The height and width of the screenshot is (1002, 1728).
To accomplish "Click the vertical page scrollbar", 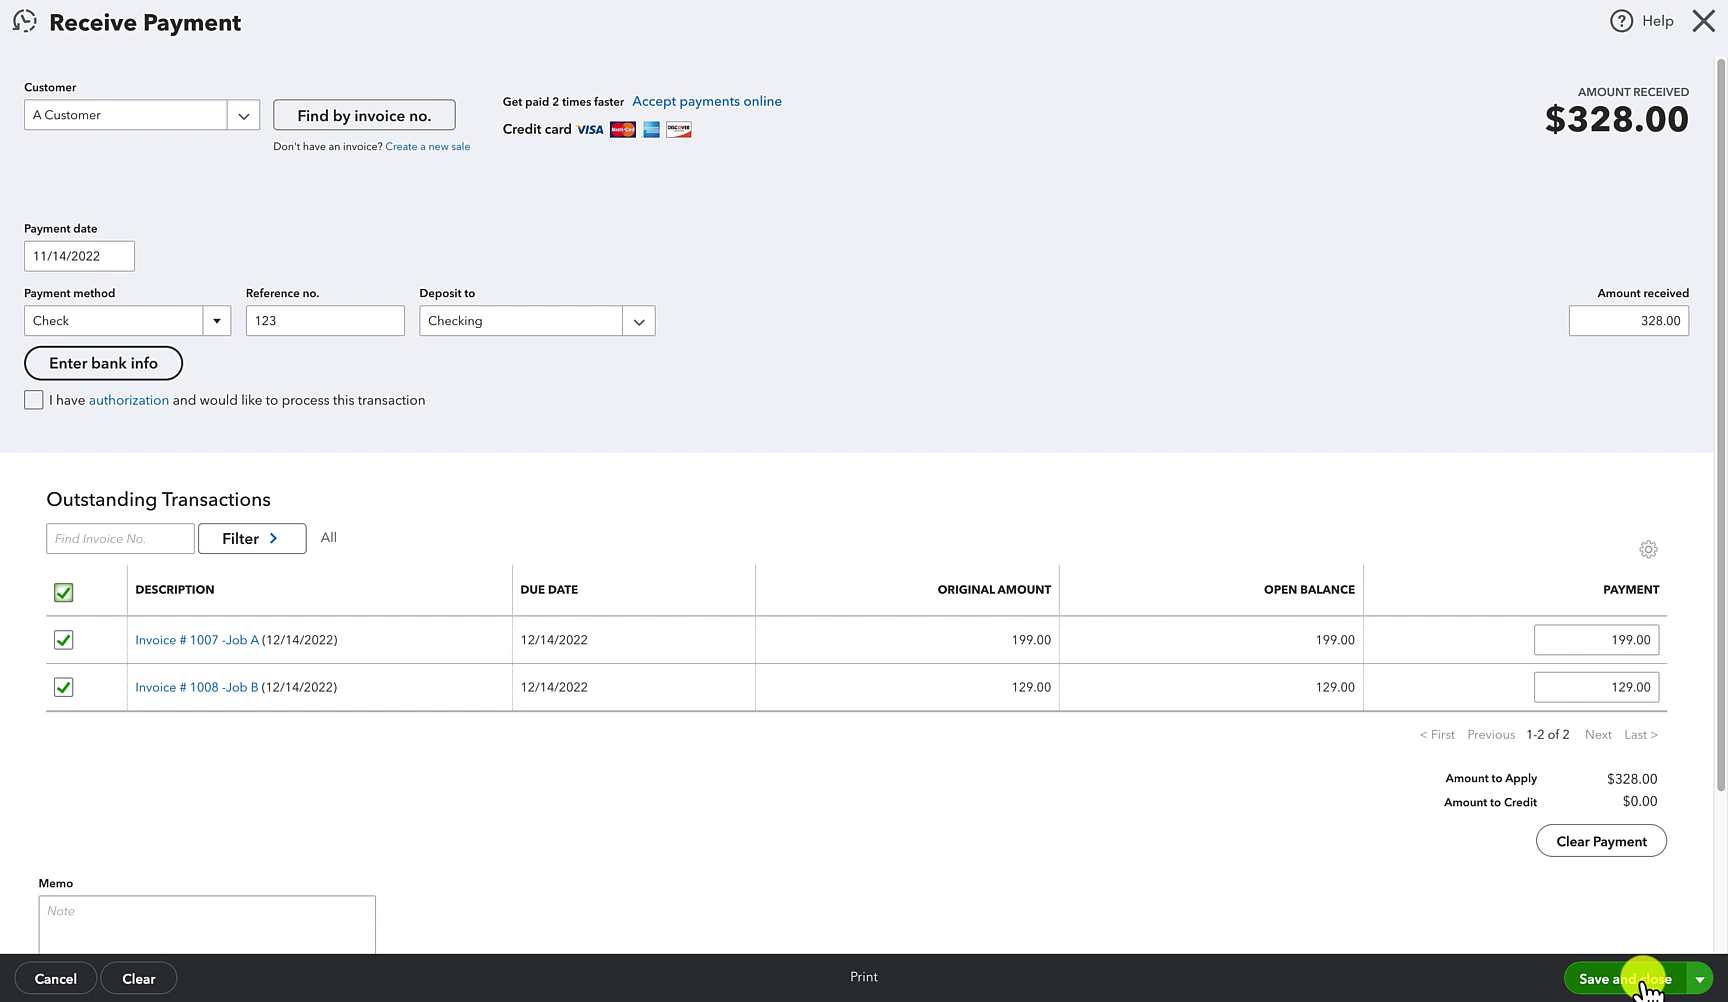I will [x=1721, y=425].
